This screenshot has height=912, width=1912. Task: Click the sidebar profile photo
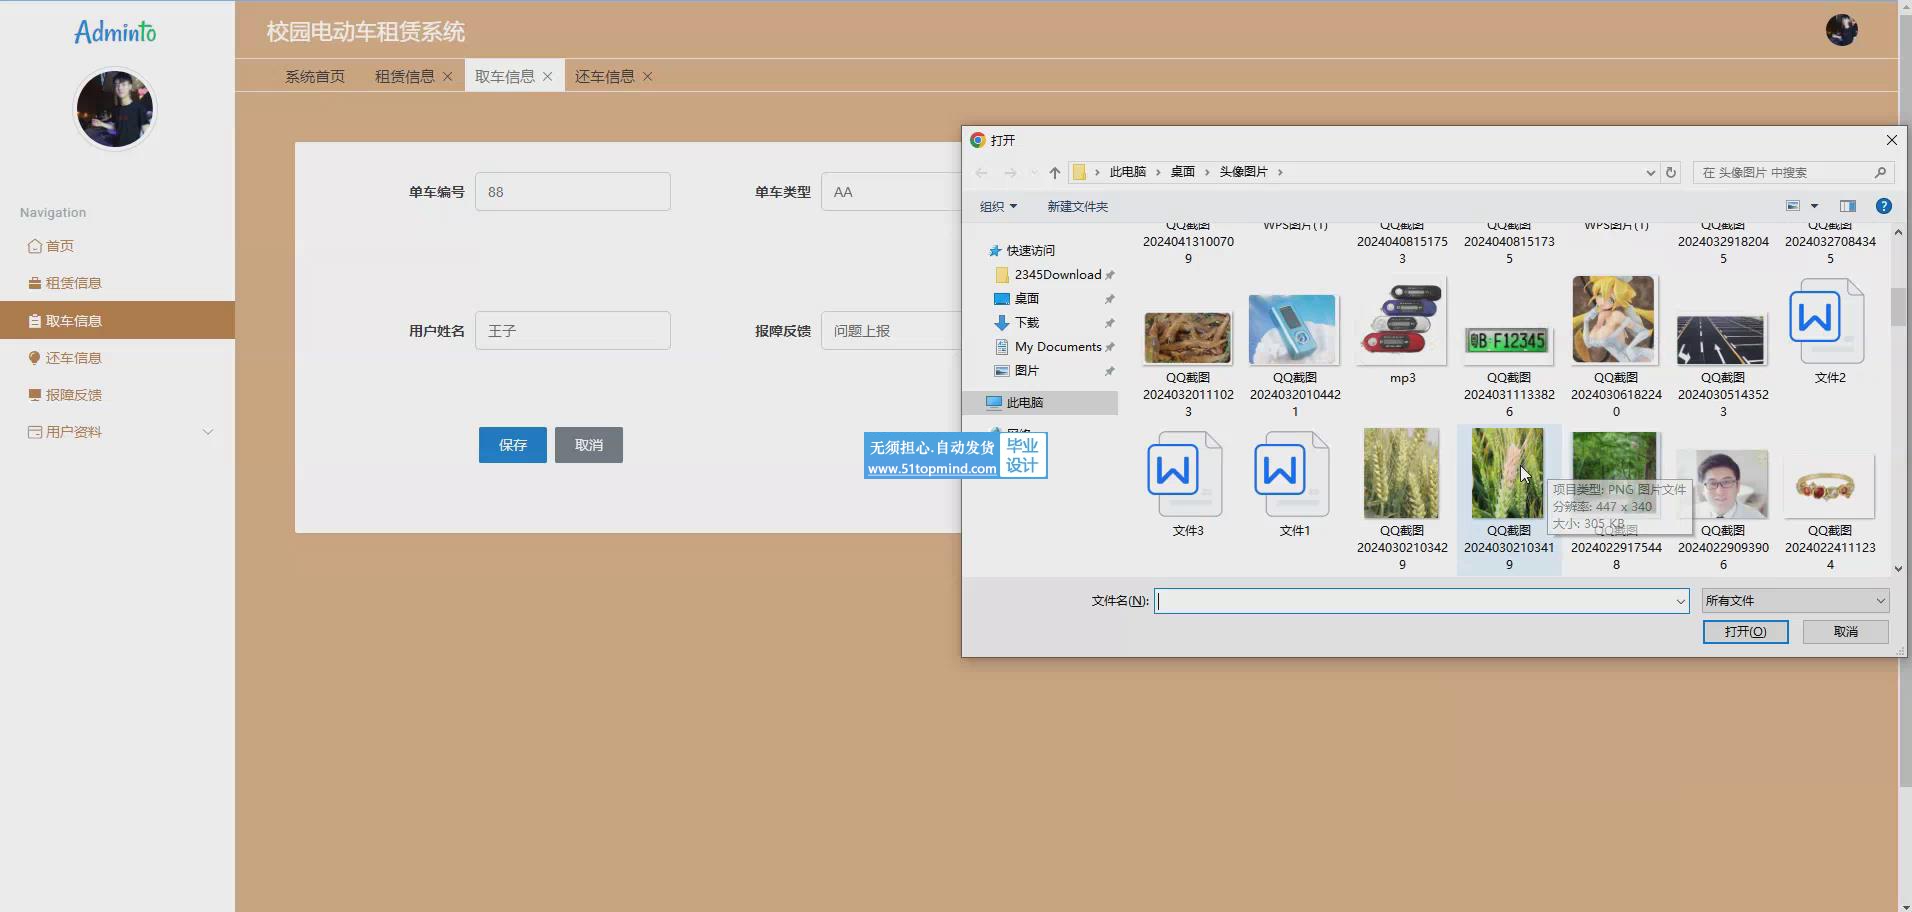point(115,109)
